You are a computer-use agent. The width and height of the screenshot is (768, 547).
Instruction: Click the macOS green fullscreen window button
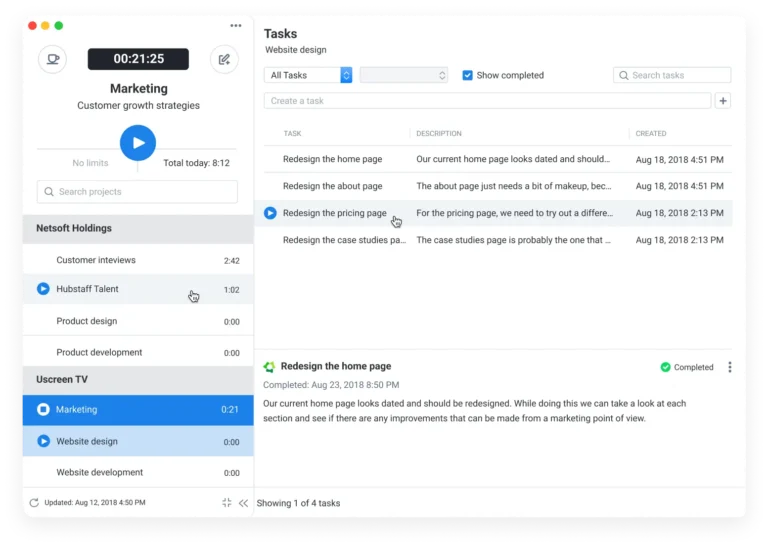[x=59, y=25]
